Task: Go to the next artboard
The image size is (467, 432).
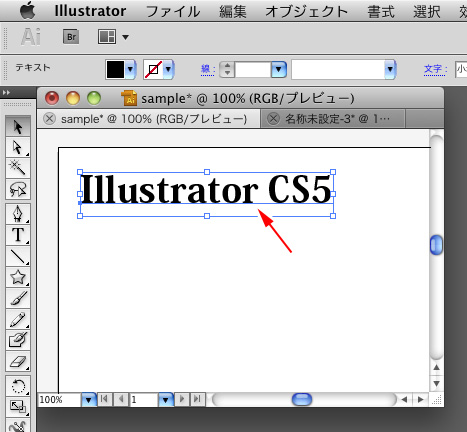Action: pos(182,399)
